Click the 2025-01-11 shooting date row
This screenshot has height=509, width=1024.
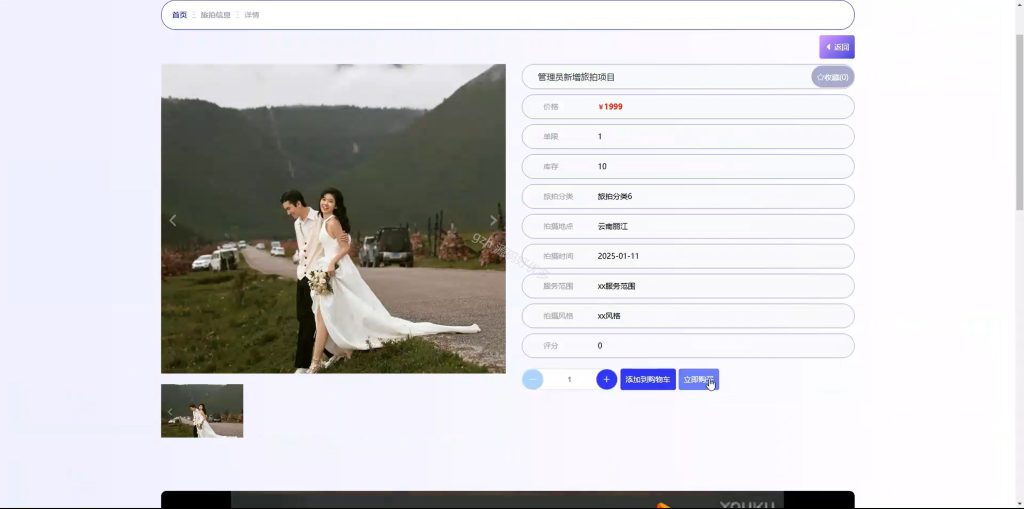click(x=688, y=256)
